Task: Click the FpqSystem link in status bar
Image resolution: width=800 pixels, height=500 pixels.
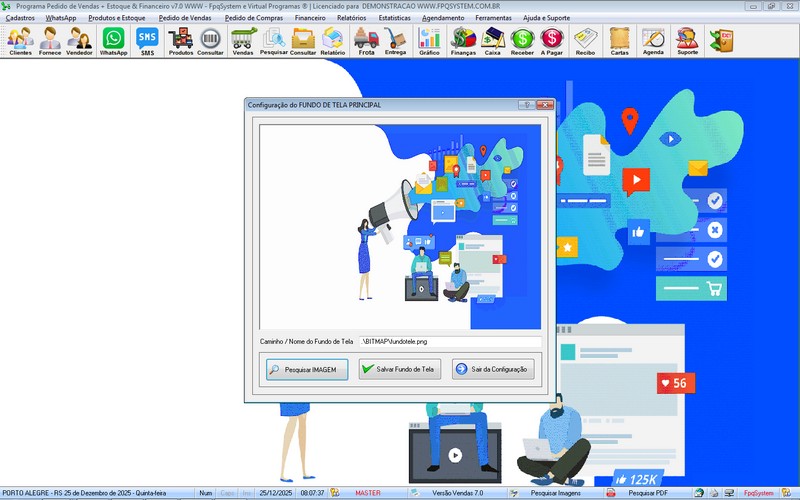Action: [x=758, y=493]
